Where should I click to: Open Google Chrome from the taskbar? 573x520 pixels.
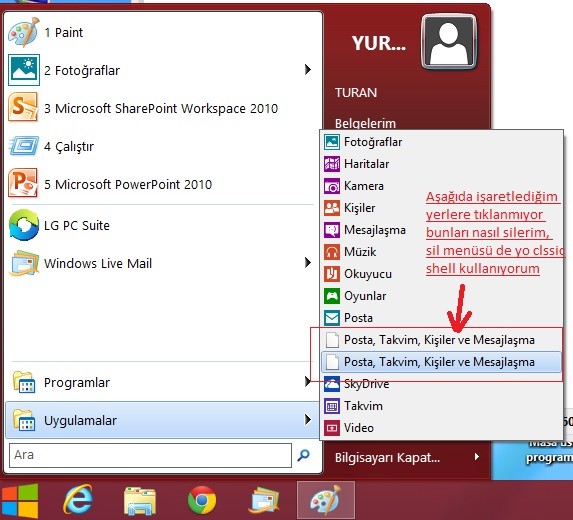(202, 500)
